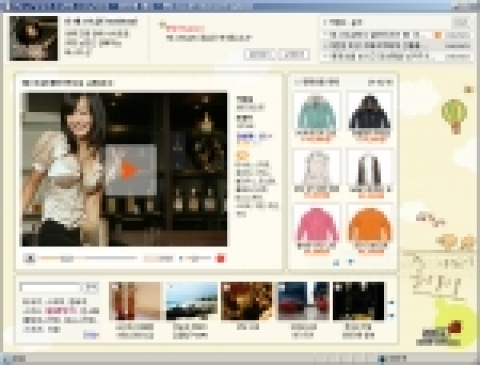Open the boots and legs video thumbnail
The height and width of the screenshot is (365, 480).
[135, 301]
